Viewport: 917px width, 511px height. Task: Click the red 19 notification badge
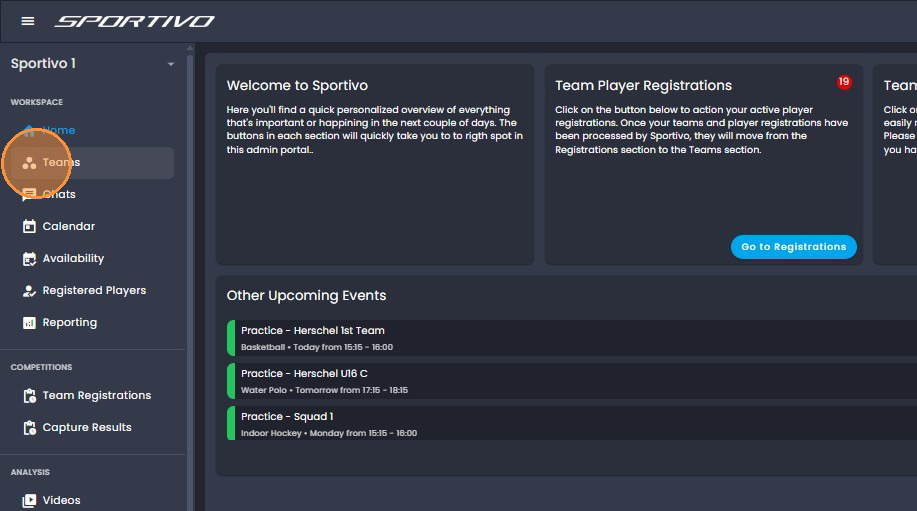843,82
